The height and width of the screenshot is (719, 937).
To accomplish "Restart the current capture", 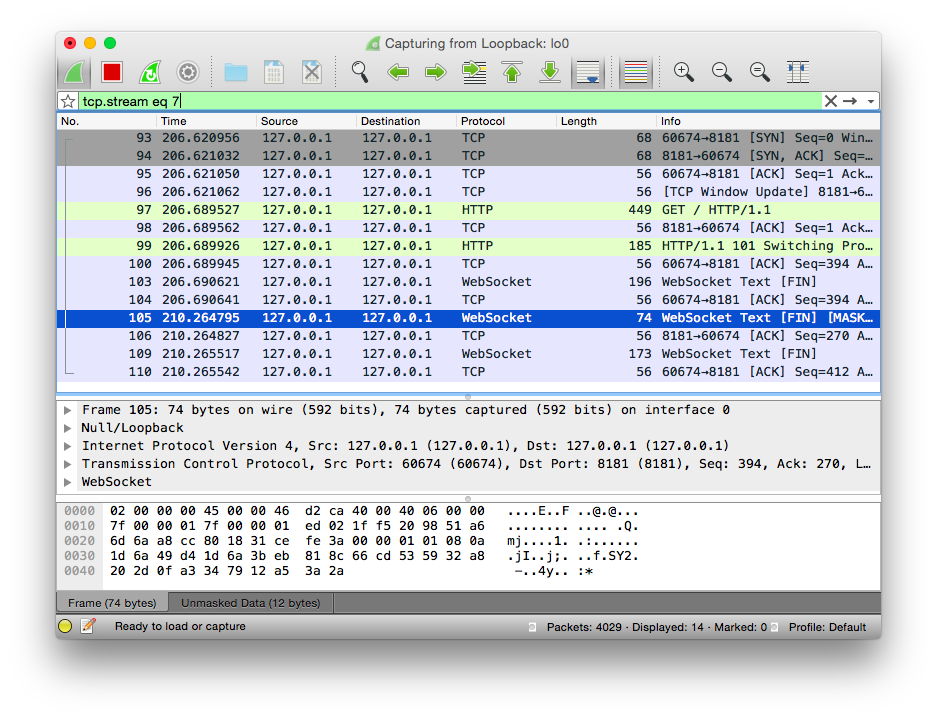I will click(149, 72).
